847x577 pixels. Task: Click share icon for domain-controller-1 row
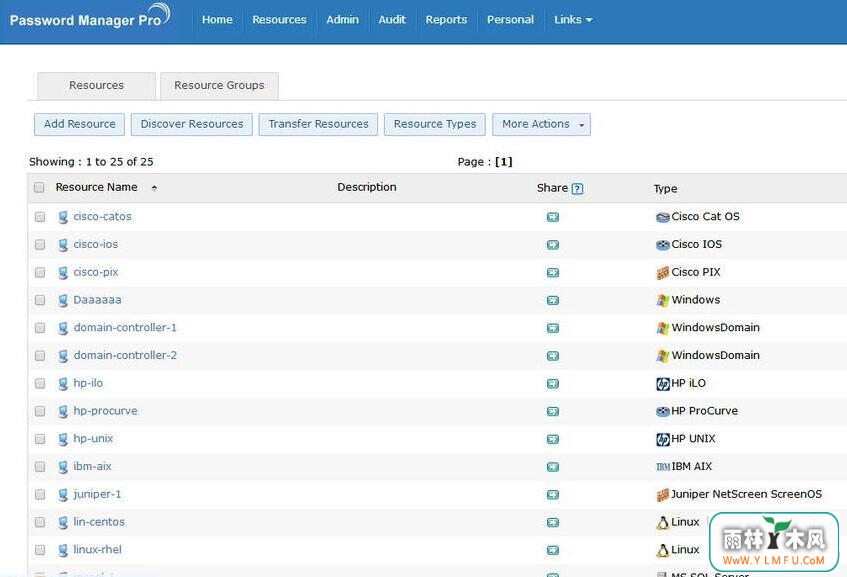click(553, 328)
